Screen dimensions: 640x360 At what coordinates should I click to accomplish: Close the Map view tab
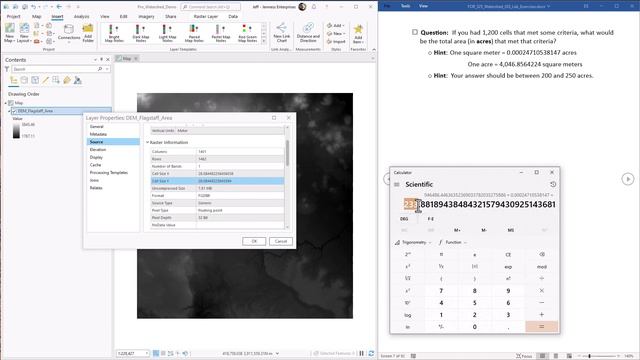coord(136,59)
